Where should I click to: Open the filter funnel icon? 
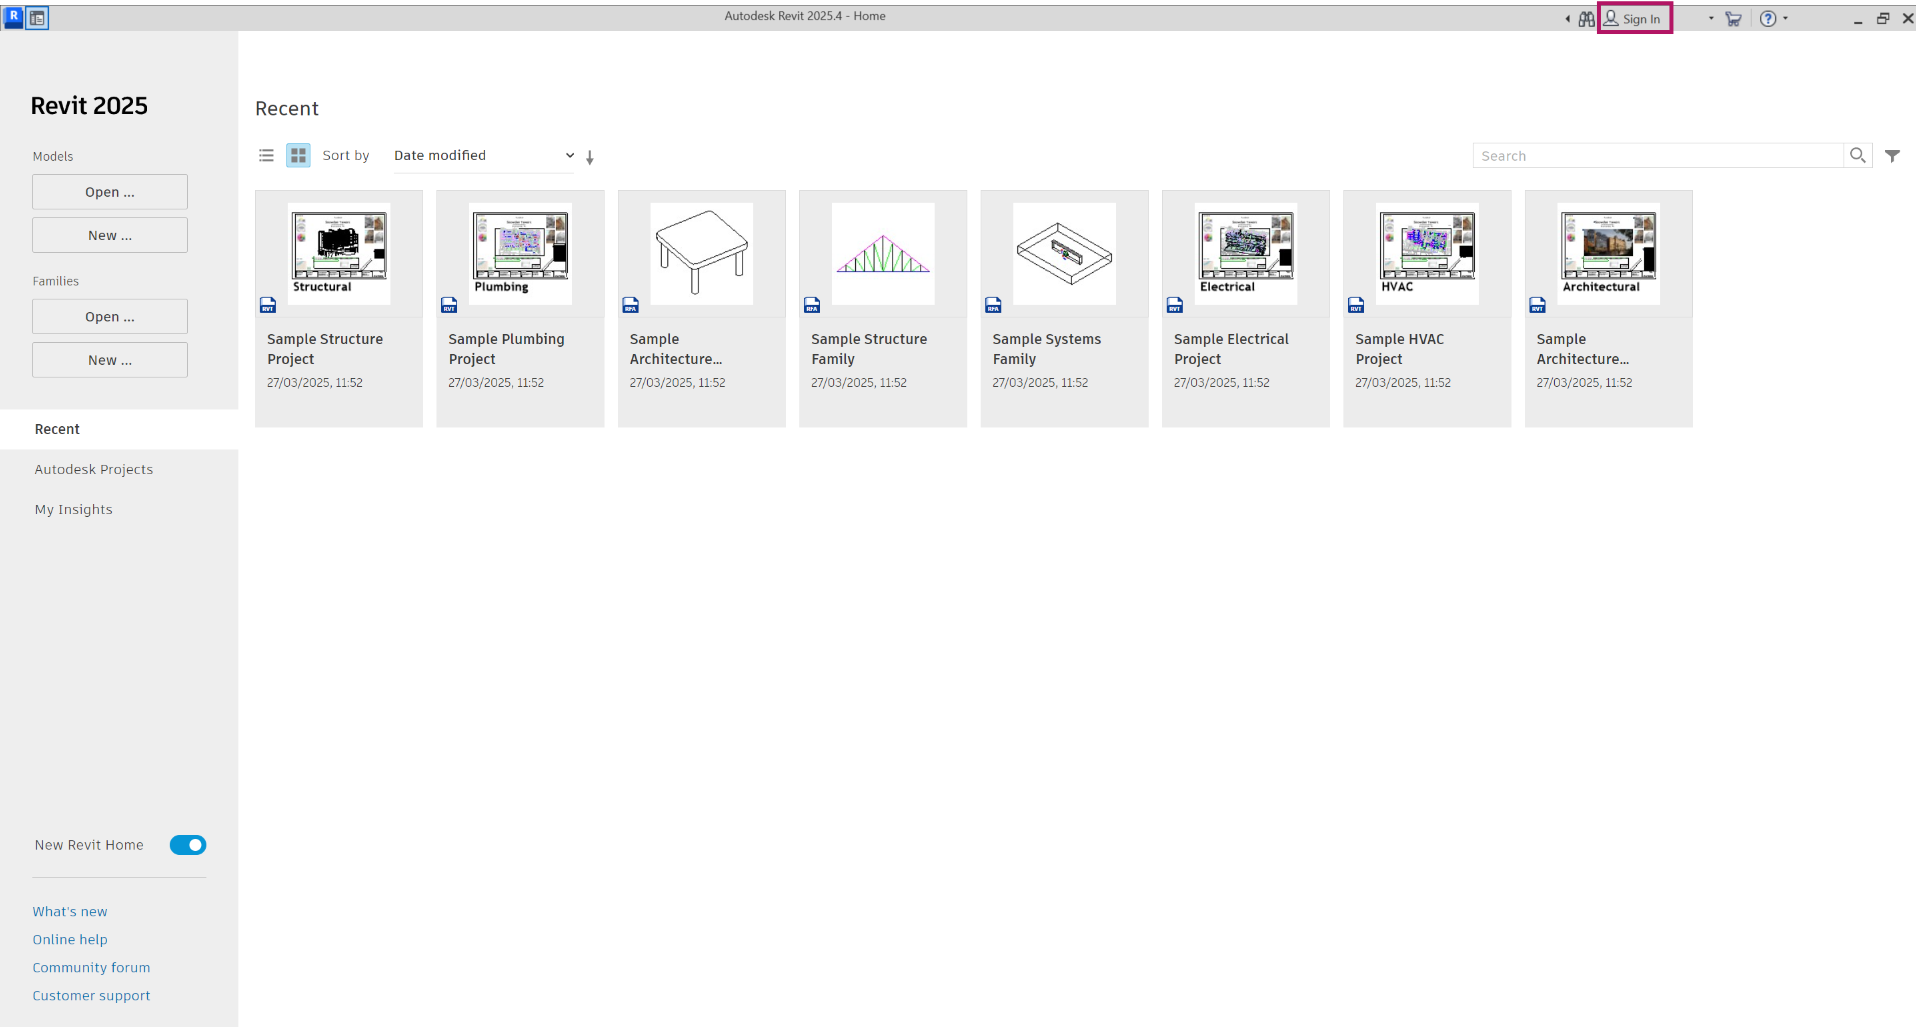1892,156
